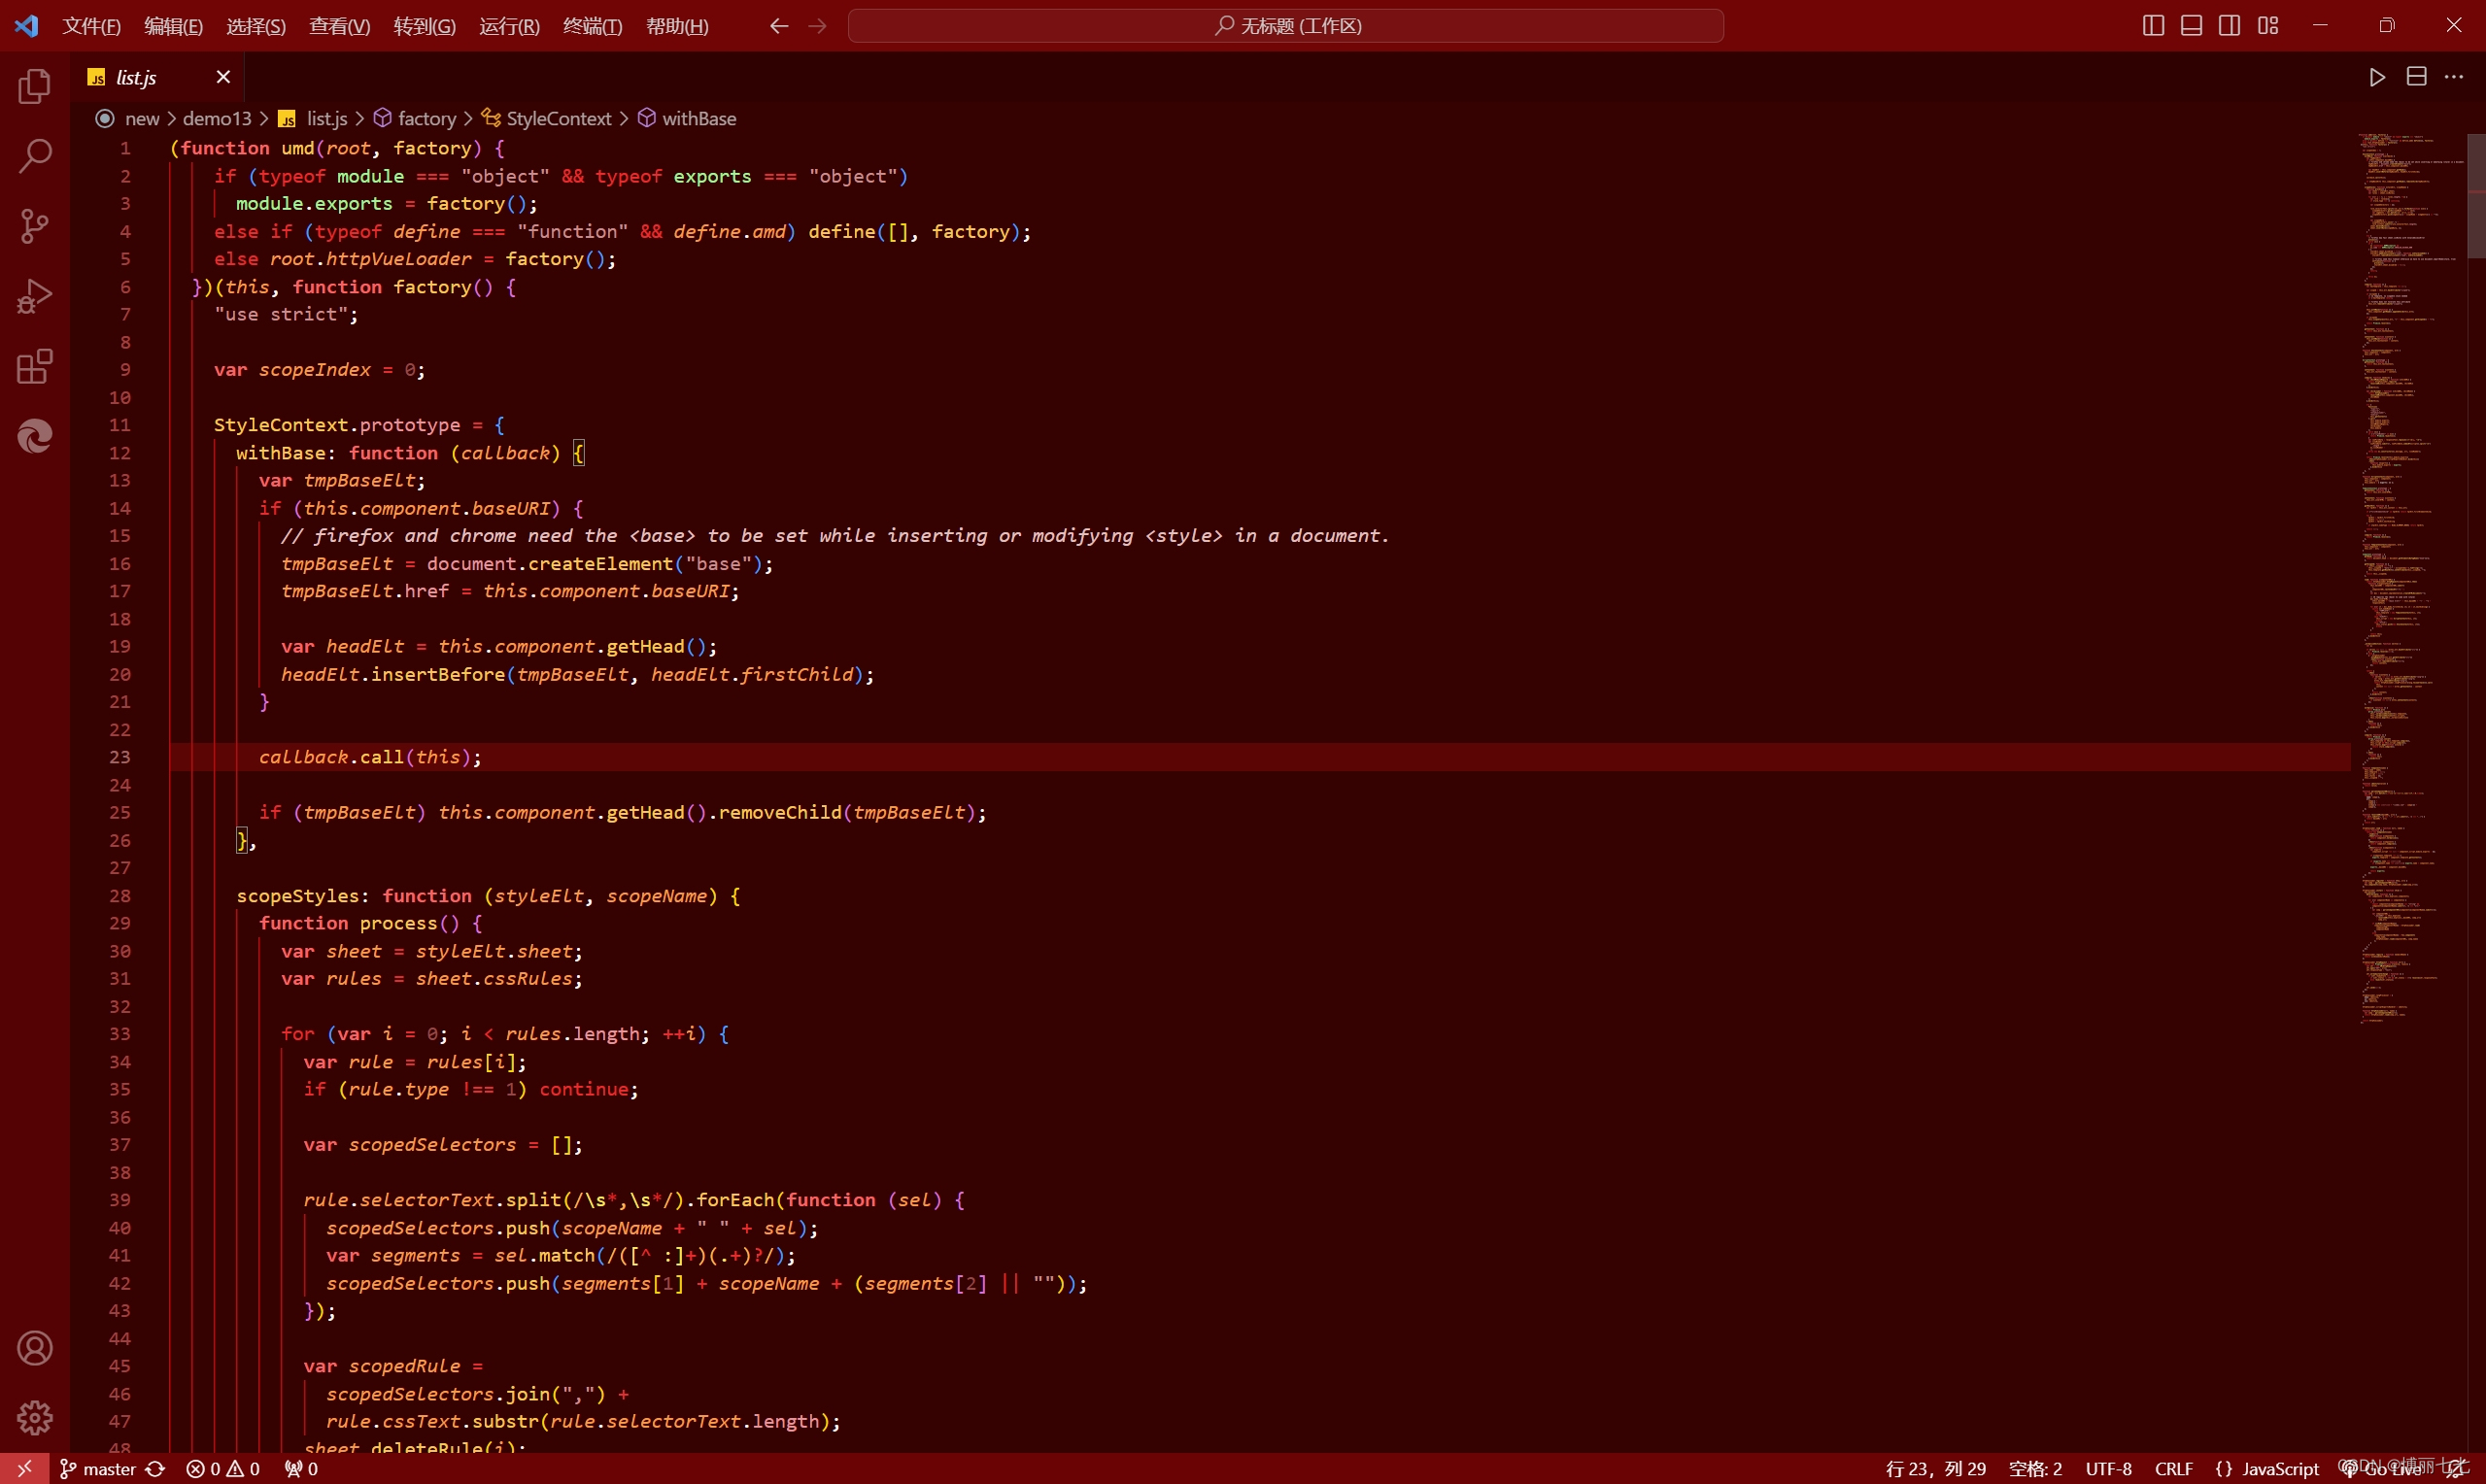Toggle the secondary side bar visibility
Image resolution: width=2486 pixels, height=1484 pixels.
click(2229, 26)
